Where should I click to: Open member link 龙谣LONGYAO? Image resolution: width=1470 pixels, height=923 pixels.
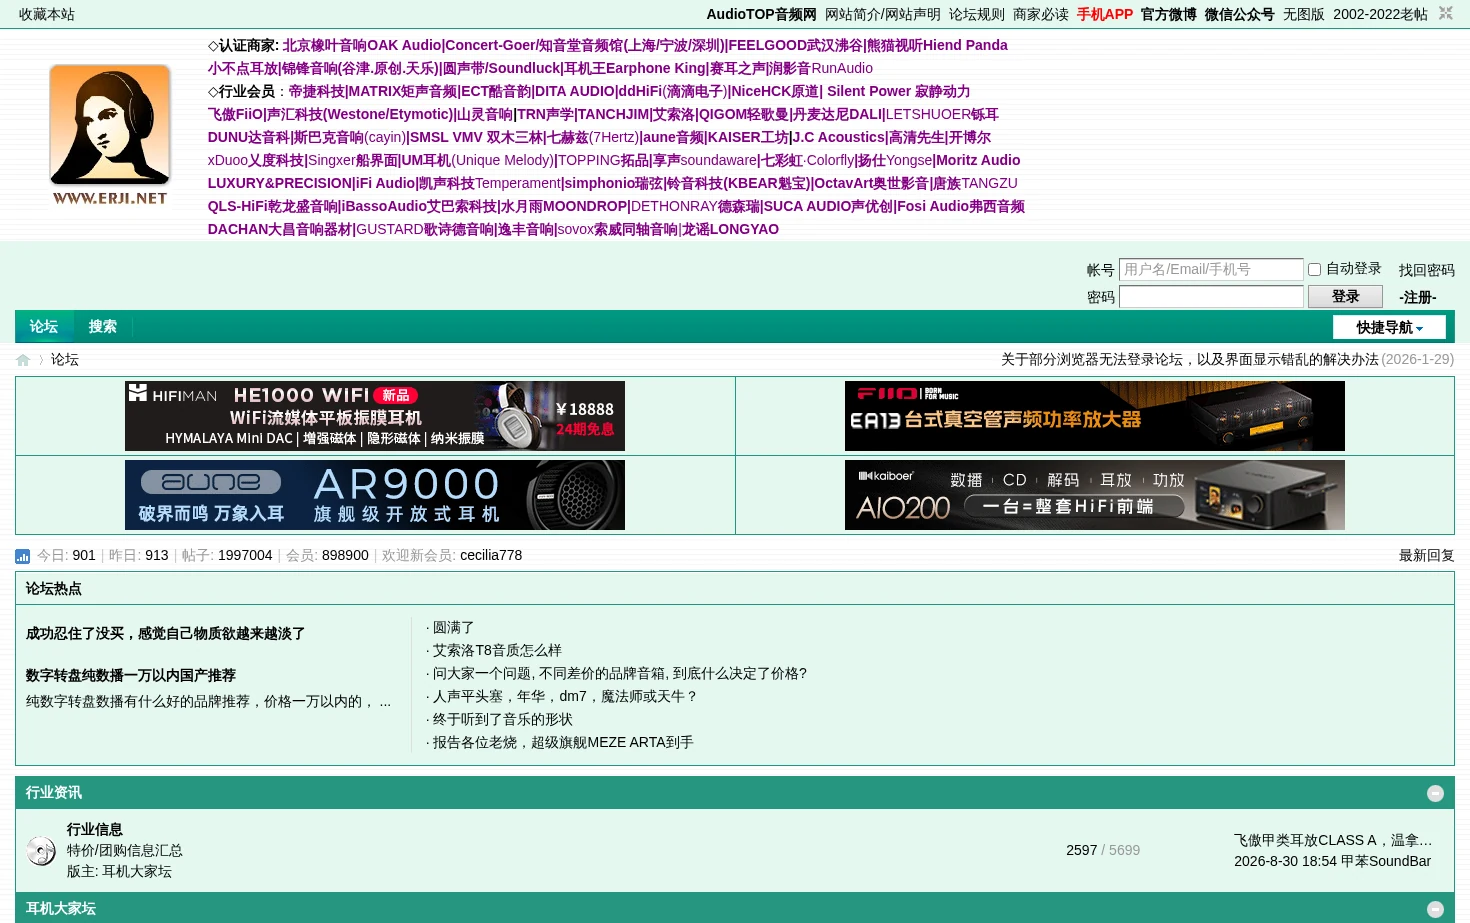(x=730, y=229)
